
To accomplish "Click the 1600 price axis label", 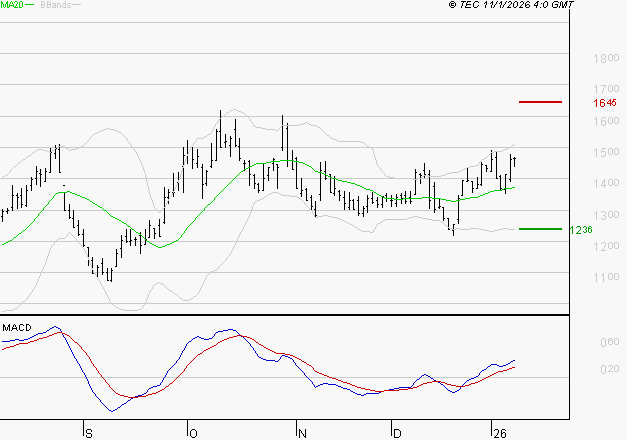I will [606, 121].
